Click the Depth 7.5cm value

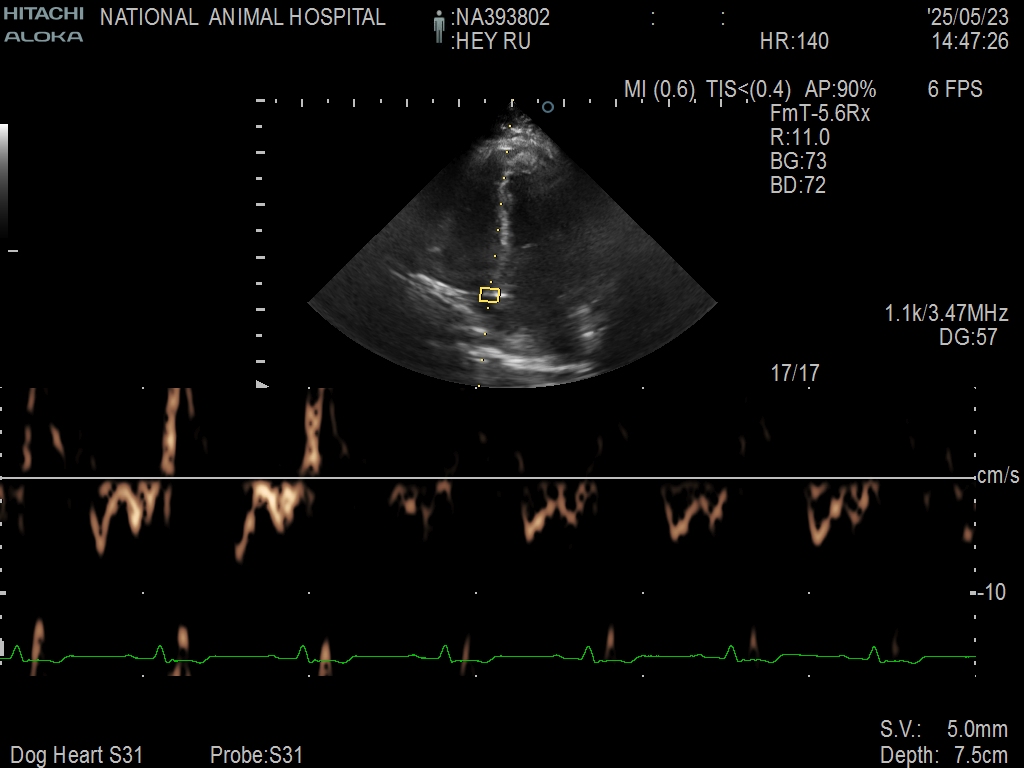pos(943,755)
